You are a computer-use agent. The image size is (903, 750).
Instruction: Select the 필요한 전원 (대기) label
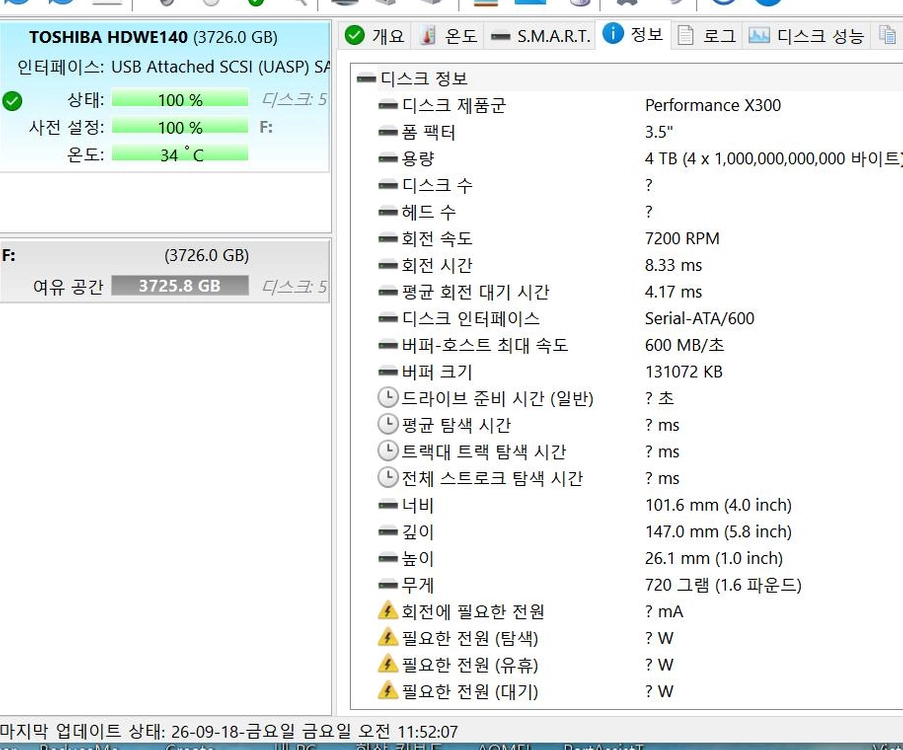pos(470,691)
